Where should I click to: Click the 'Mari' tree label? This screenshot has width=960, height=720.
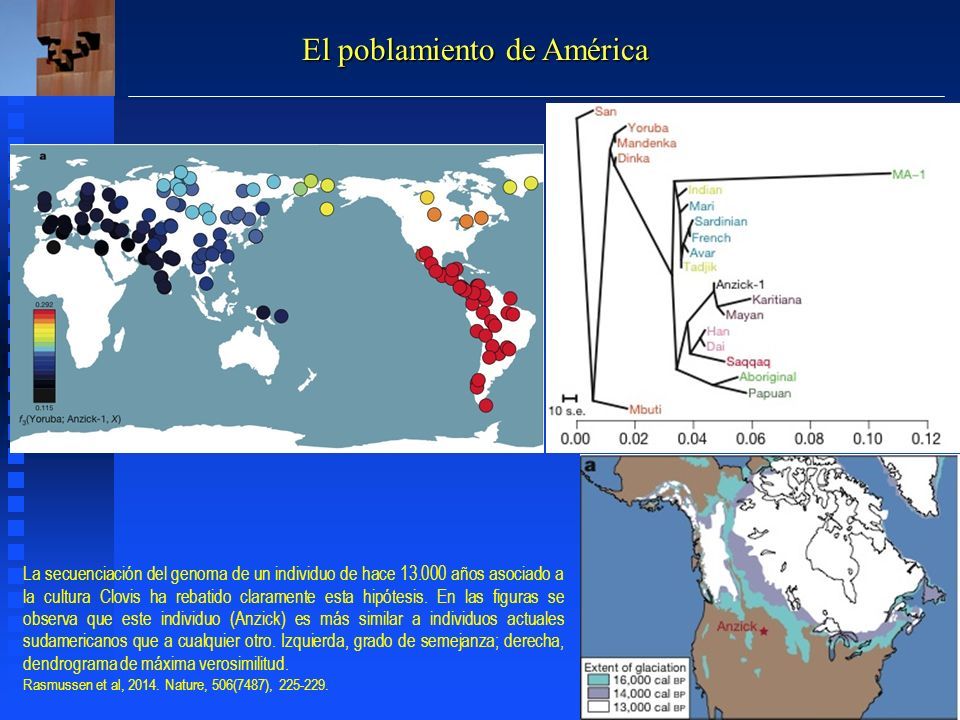click(702, 206)
